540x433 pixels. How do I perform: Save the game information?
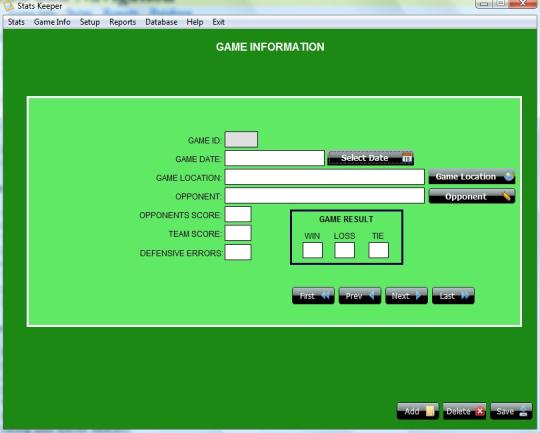[511, 411]
